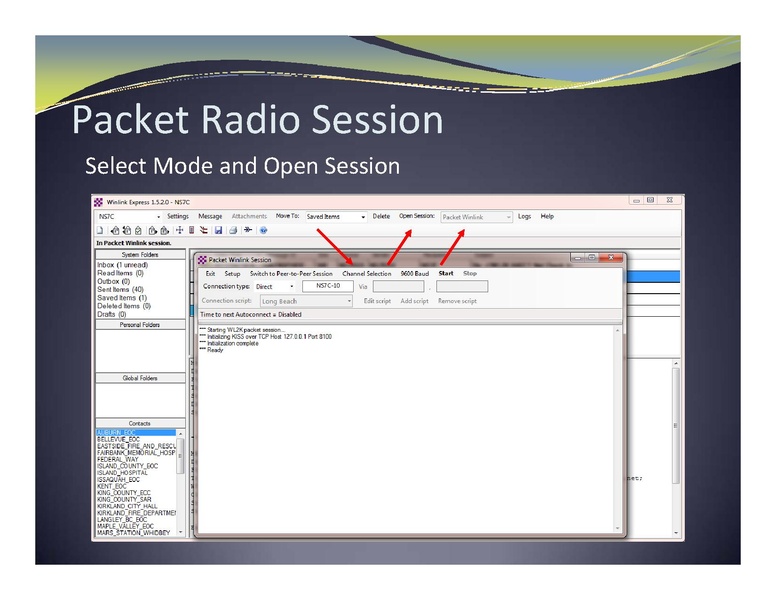Select the KENT_EOC contact

112,486
